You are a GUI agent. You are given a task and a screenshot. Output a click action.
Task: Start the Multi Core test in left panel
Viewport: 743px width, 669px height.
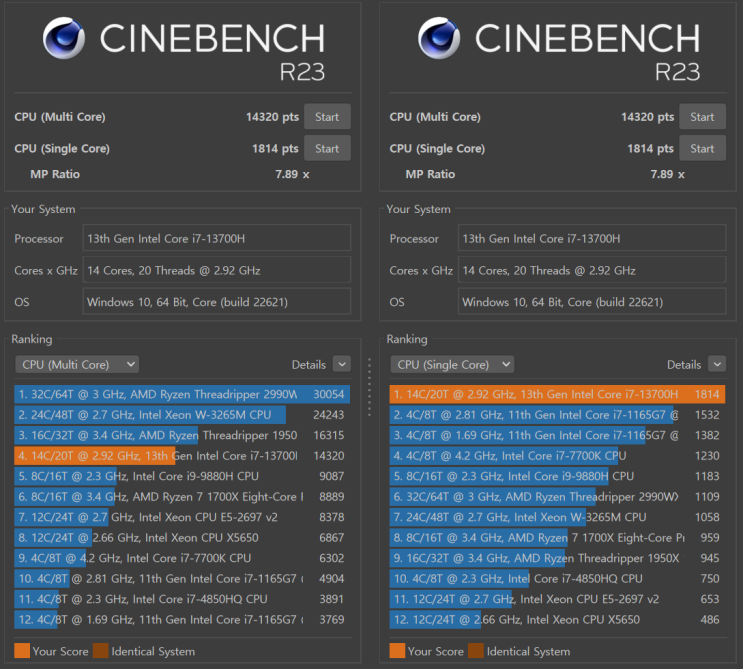[x=327, y=117]
